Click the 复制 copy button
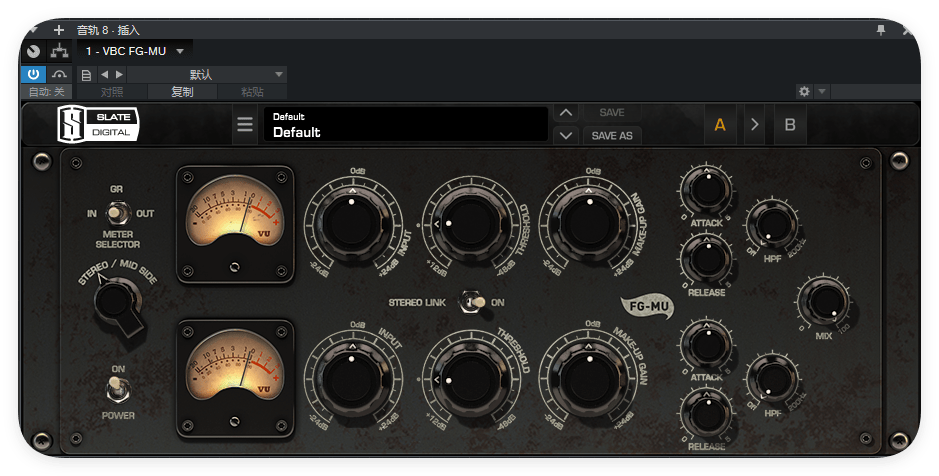 182,92
